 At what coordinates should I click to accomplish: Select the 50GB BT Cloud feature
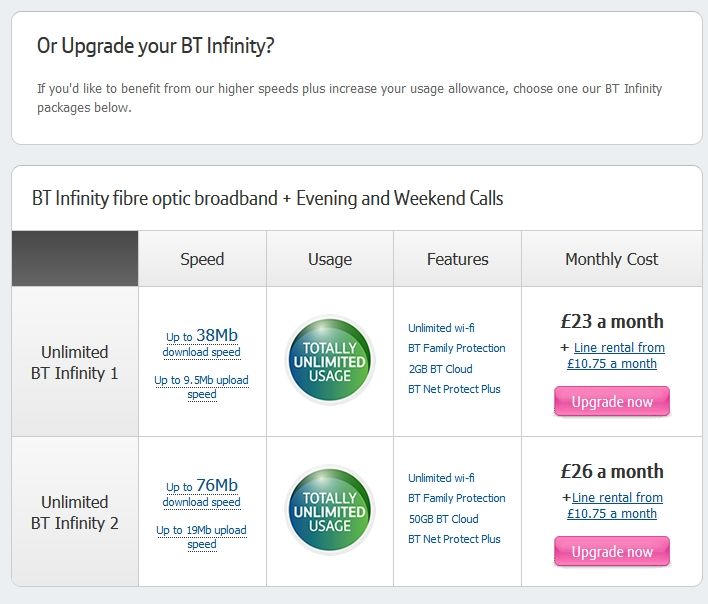443,519
